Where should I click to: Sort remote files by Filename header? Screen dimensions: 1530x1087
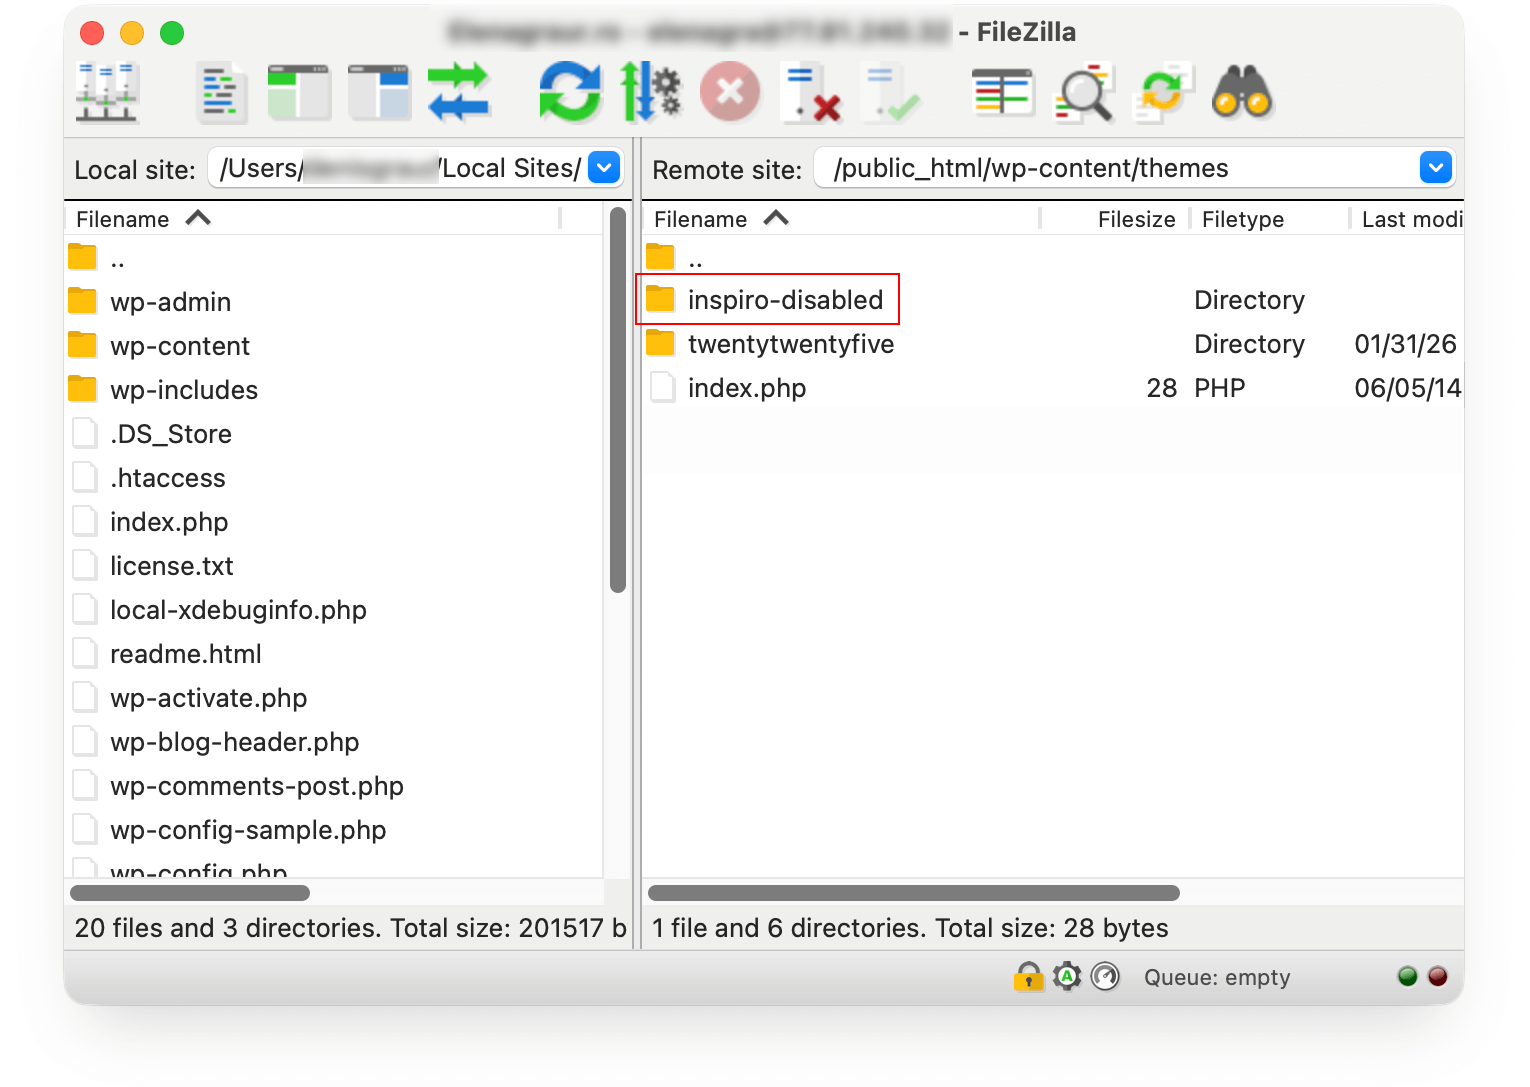coord(841,219)
